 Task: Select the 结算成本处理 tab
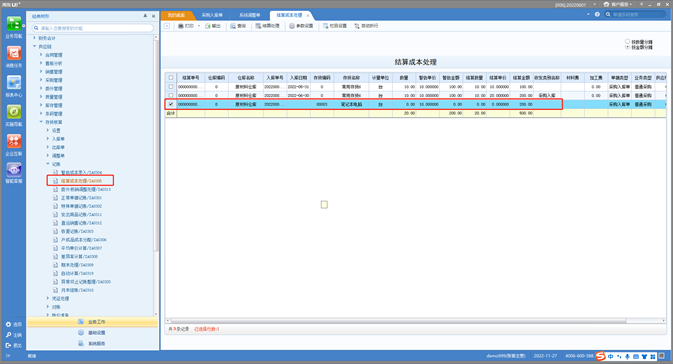tap(289, 15)
